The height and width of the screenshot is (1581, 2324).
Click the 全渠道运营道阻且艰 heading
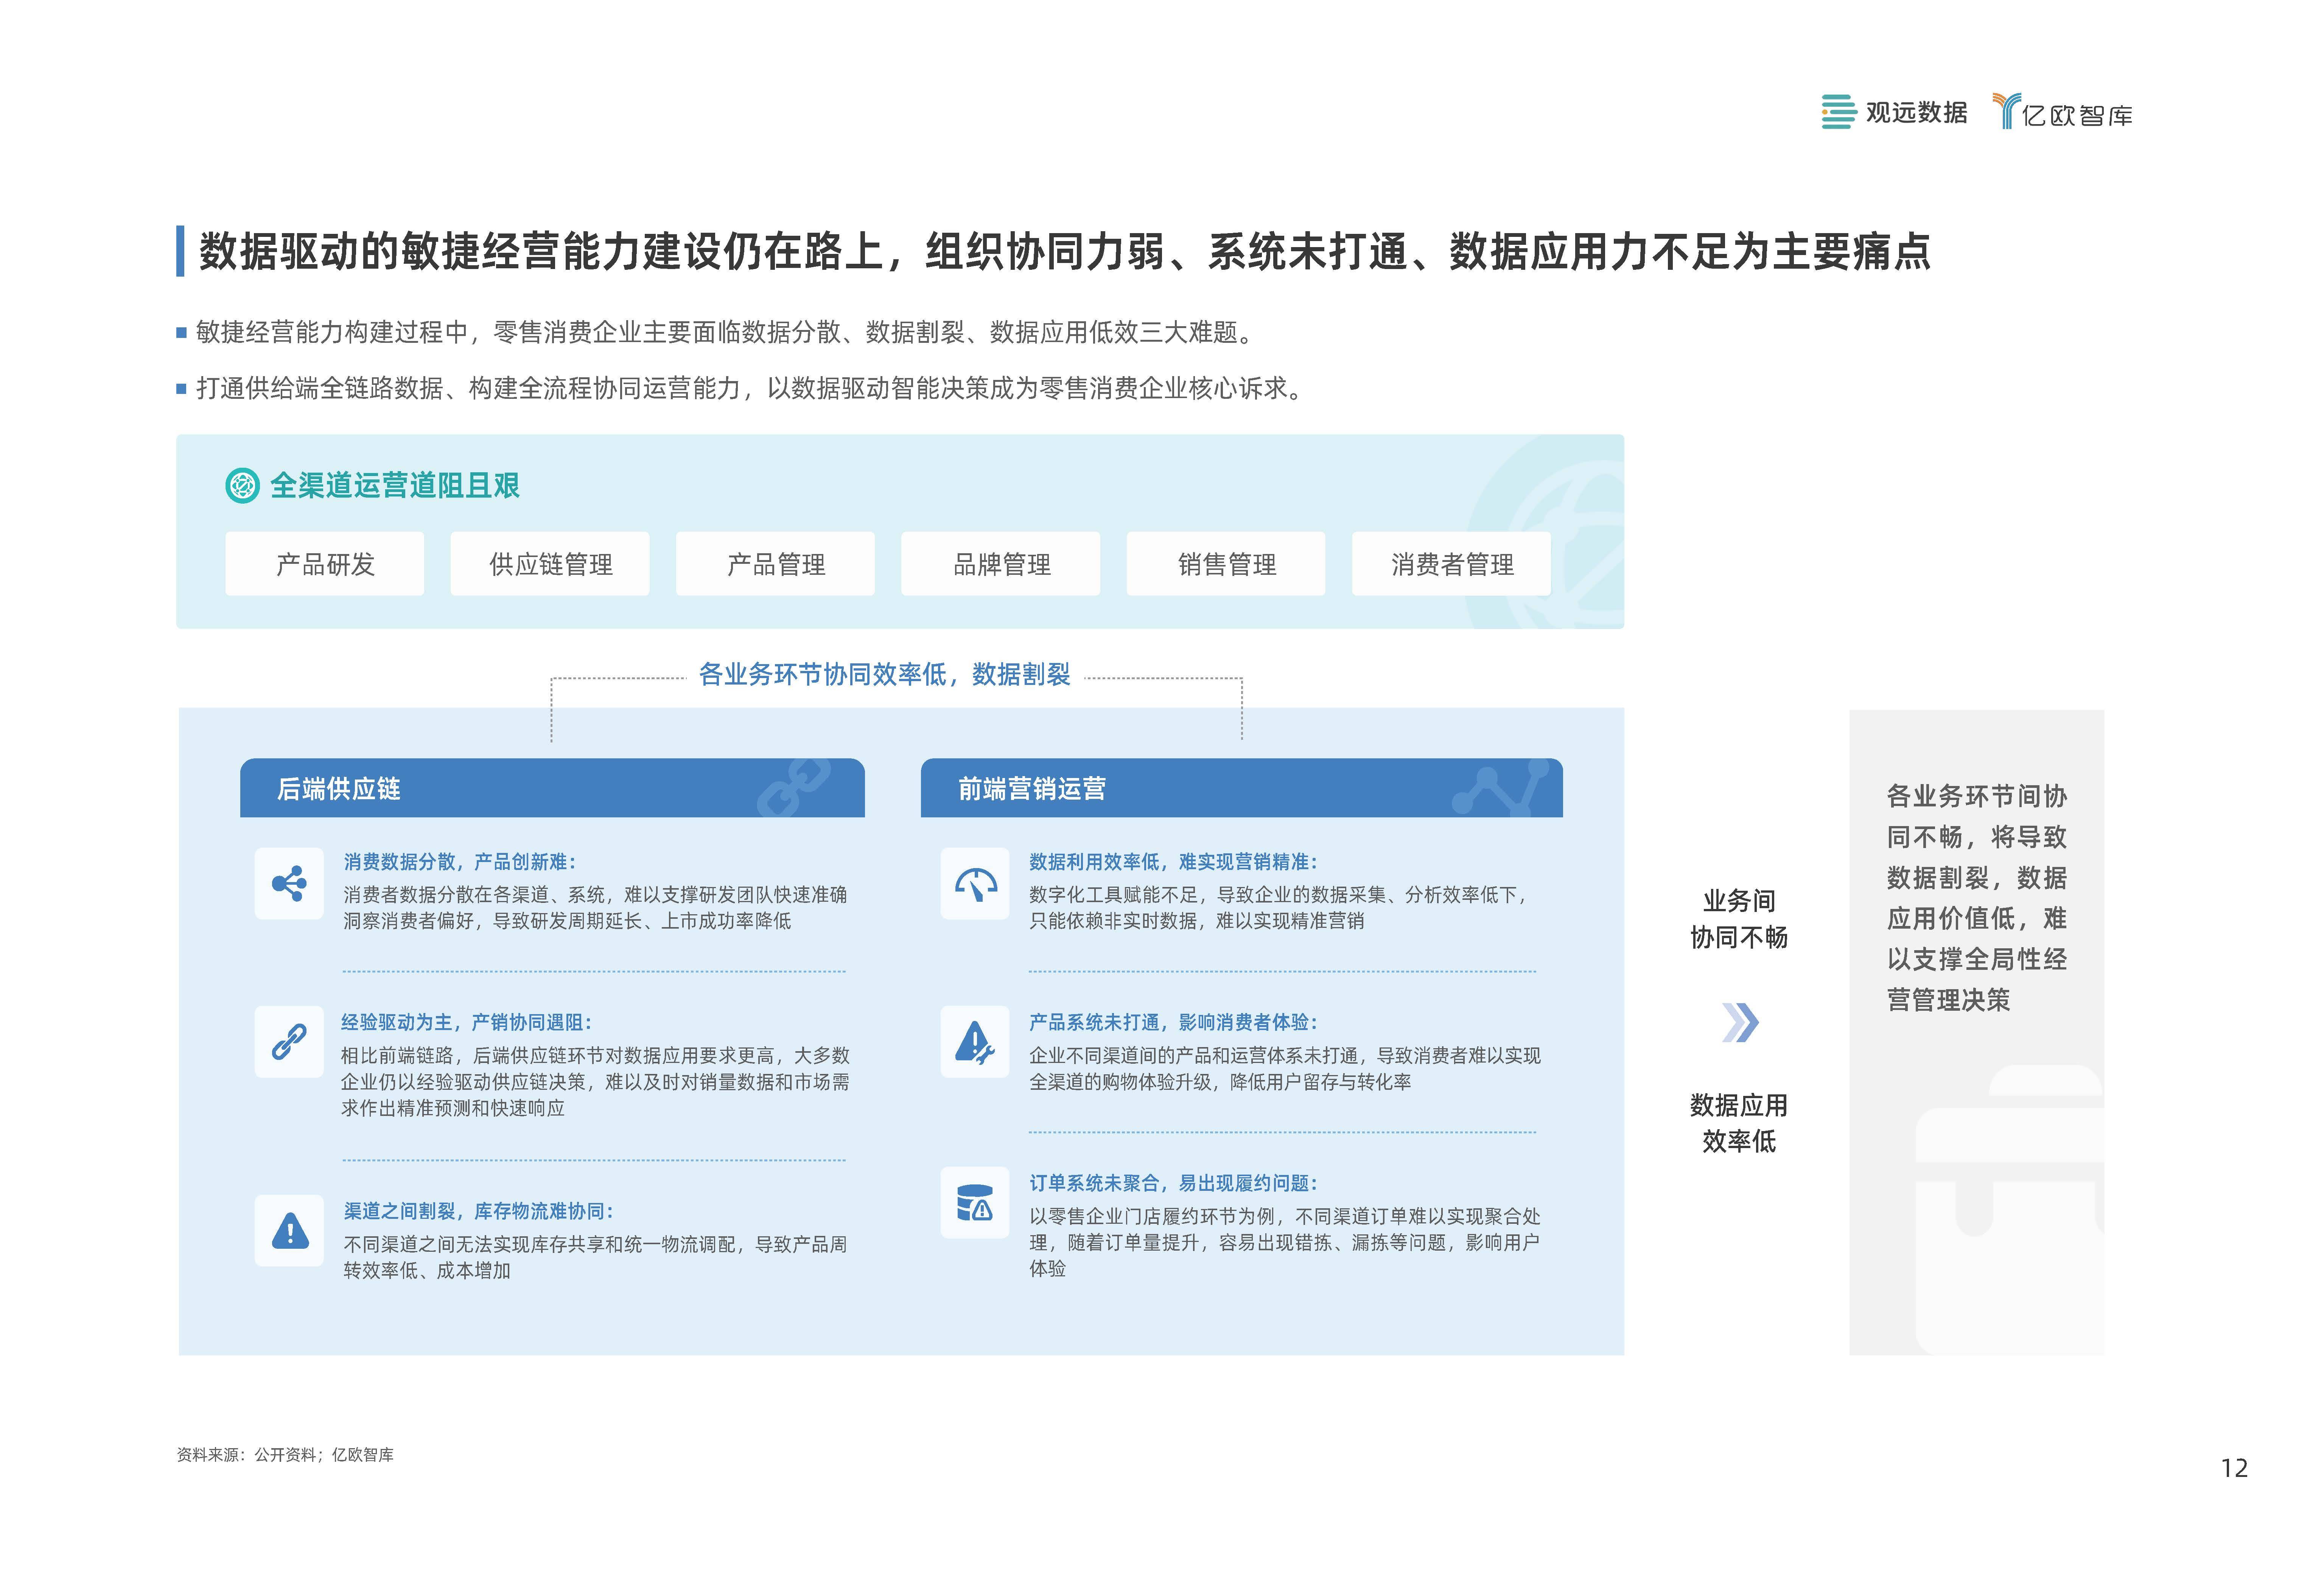click(395, 486)
